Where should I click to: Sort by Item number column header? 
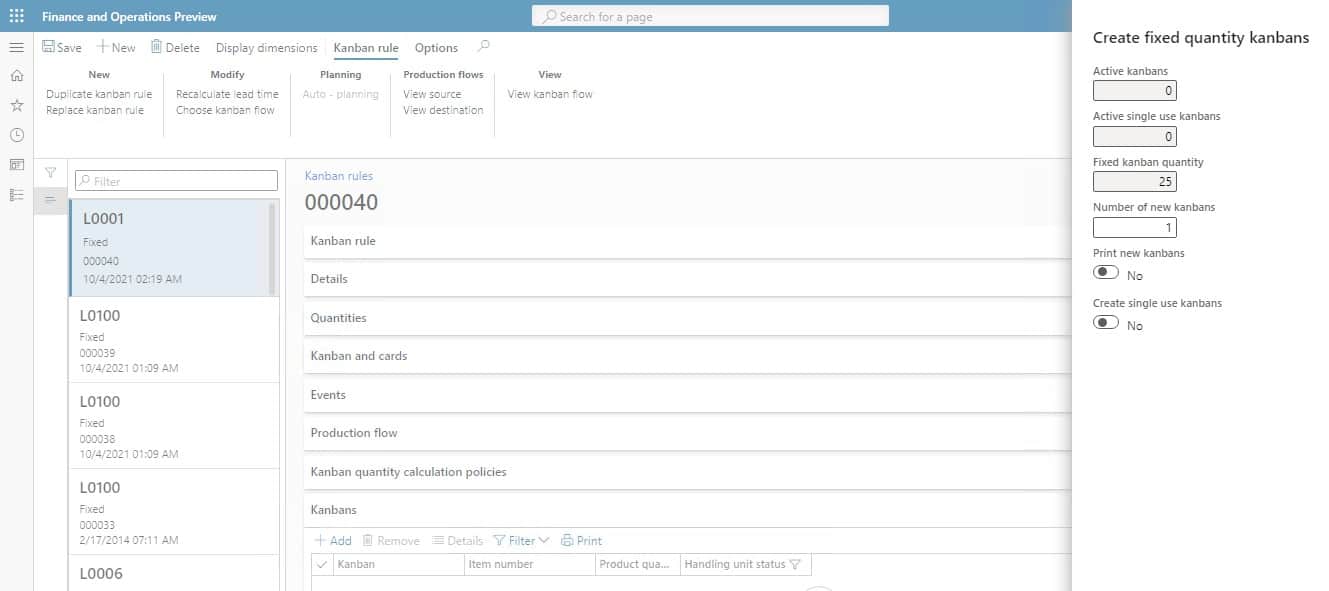pyautogui.click(x=530, y=564)
